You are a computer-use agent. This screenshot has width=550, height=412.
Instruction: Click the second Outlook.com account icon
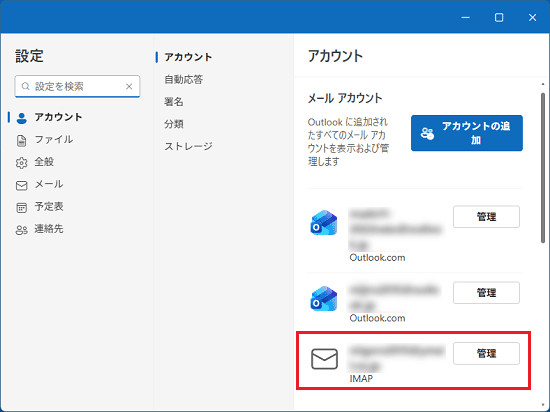(x=324, y=298)
